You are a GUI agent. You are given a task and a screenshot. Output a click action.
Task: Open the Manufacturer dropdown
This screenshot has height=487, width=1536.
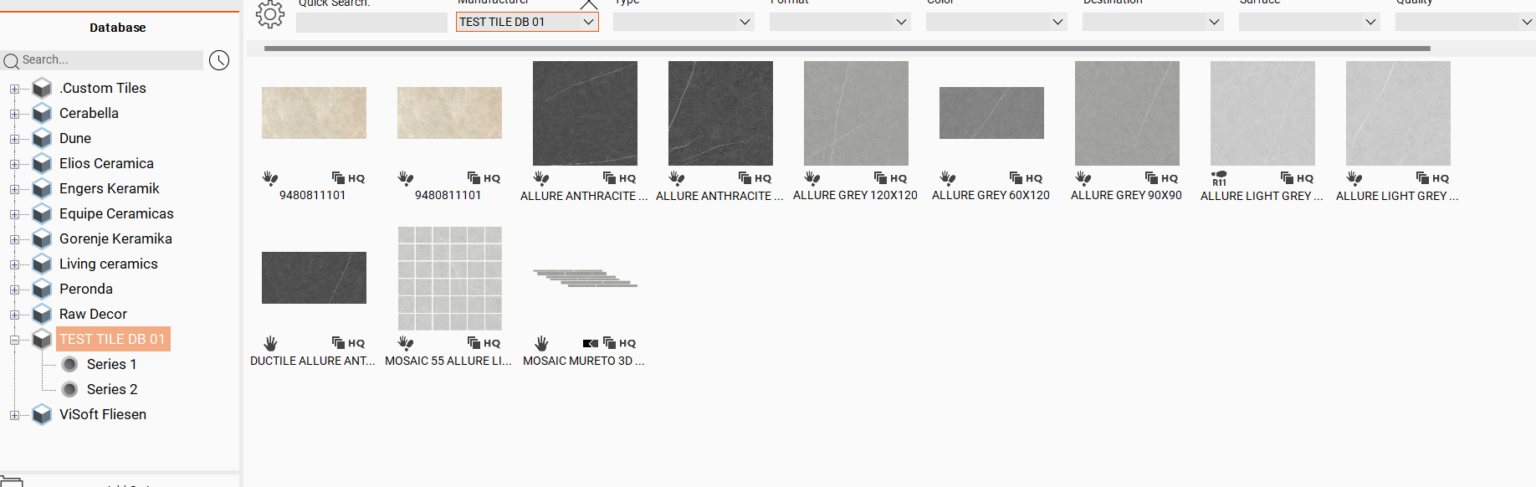(x=527, y=21)
